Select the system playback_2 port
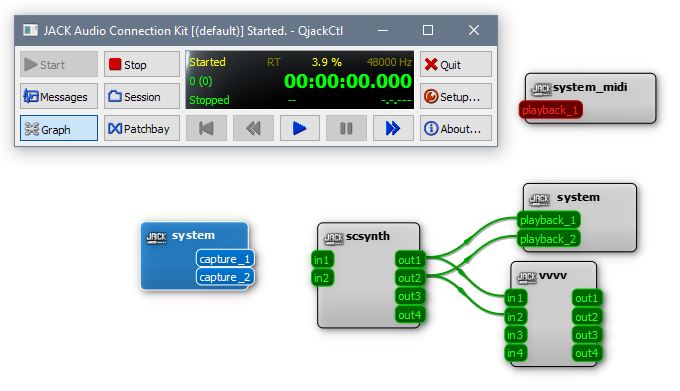 pyautogui.click(x=548, y=239)
